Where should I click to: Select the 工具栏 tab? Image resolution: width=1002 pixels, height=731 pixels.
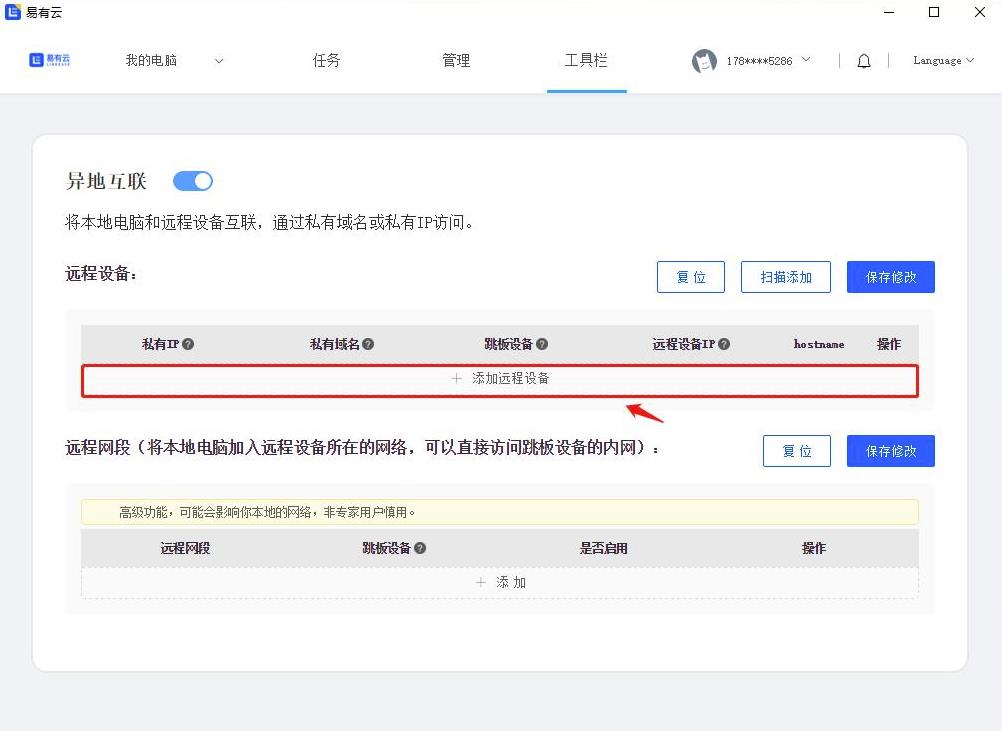[x=586, y=60]
